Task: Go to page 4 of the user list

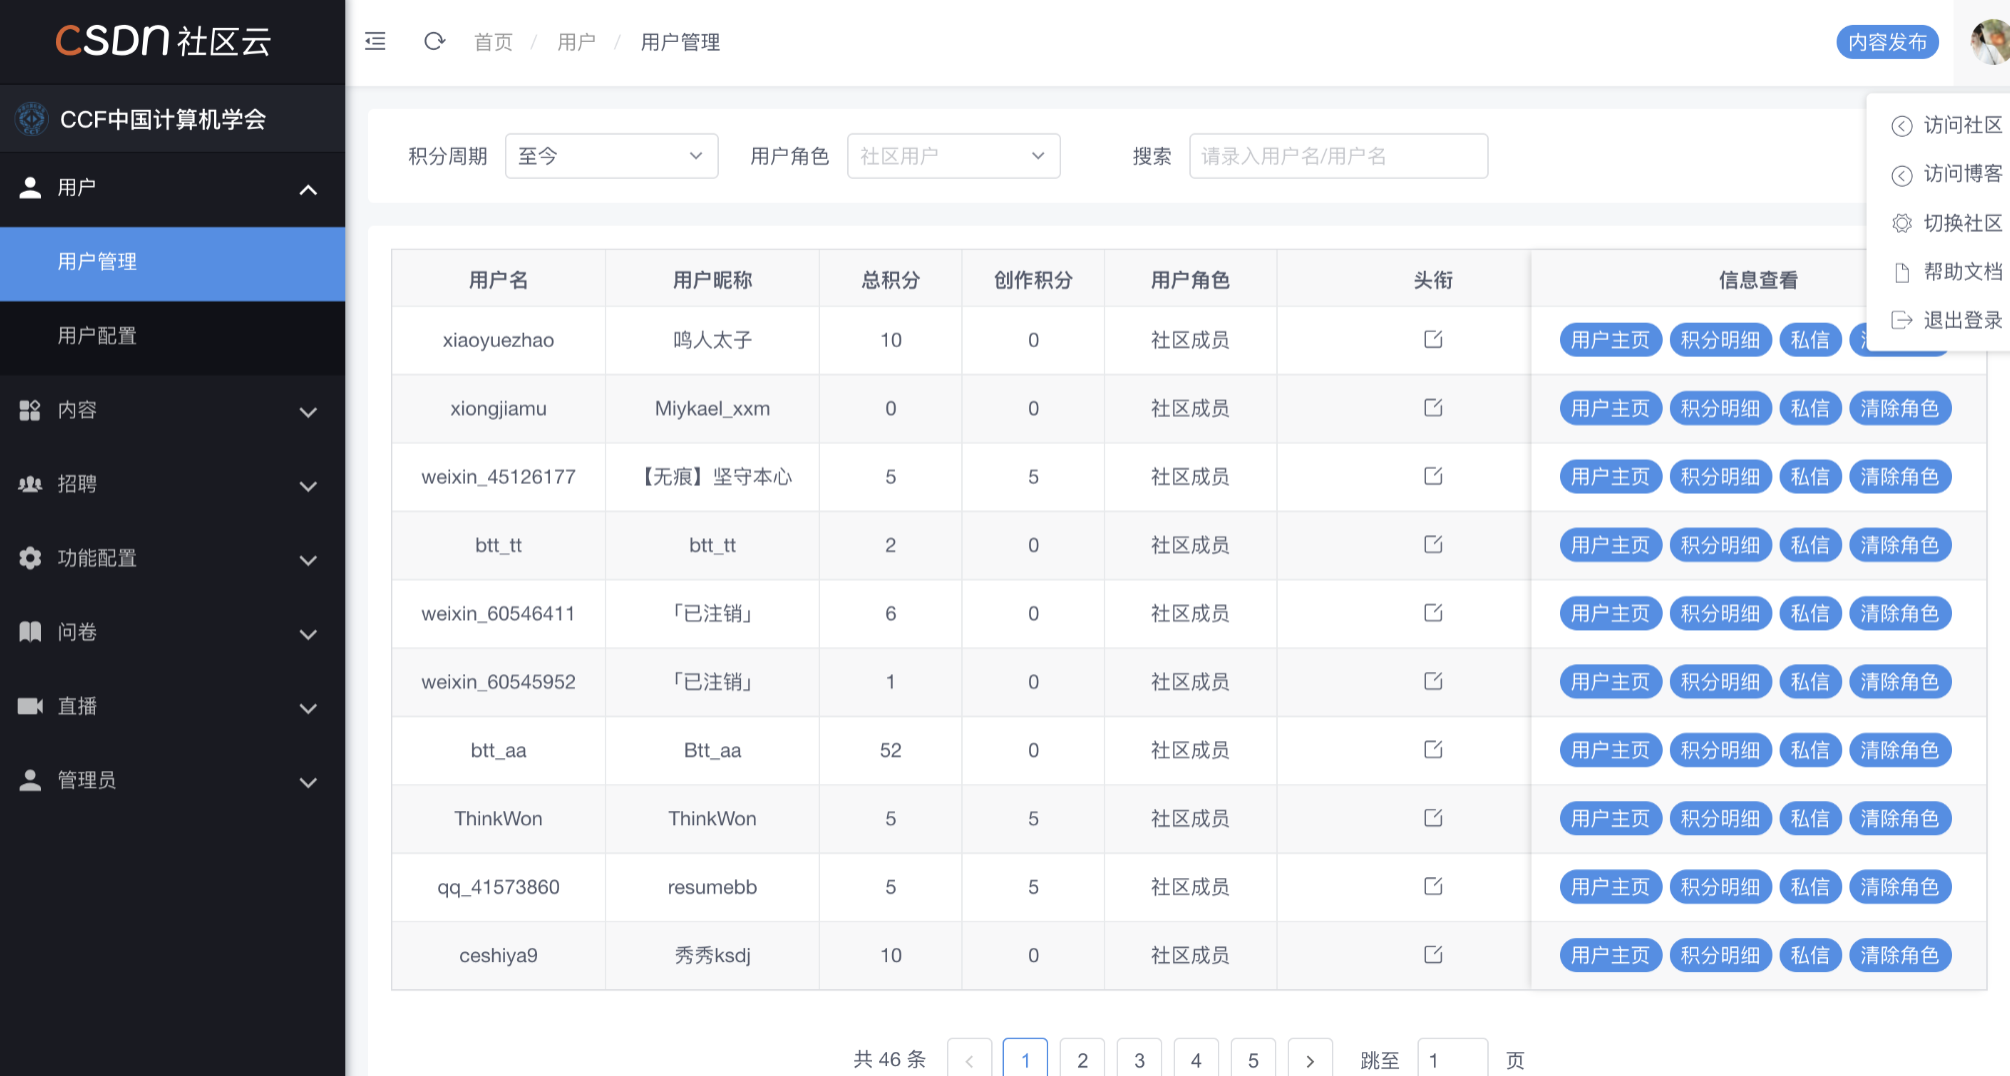Action: 1196,1059
